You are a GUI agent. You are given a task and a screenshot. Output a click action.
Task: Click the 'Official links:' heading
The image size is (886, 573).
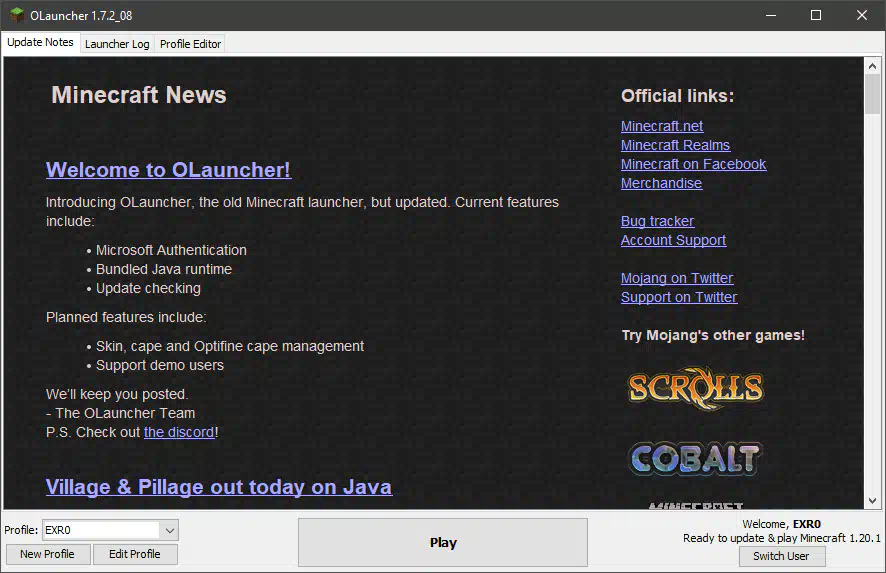(677, 96)
